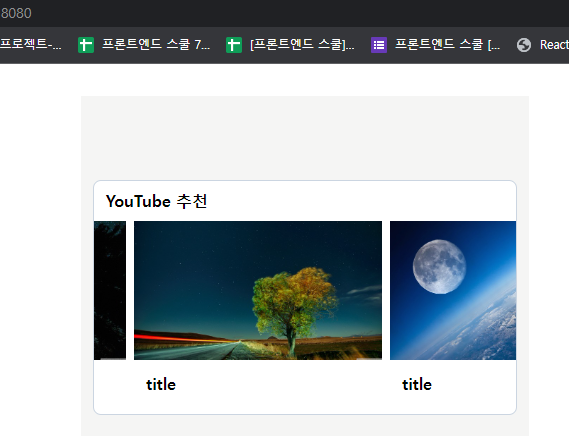Focus the address bar showing 8080

284,13
